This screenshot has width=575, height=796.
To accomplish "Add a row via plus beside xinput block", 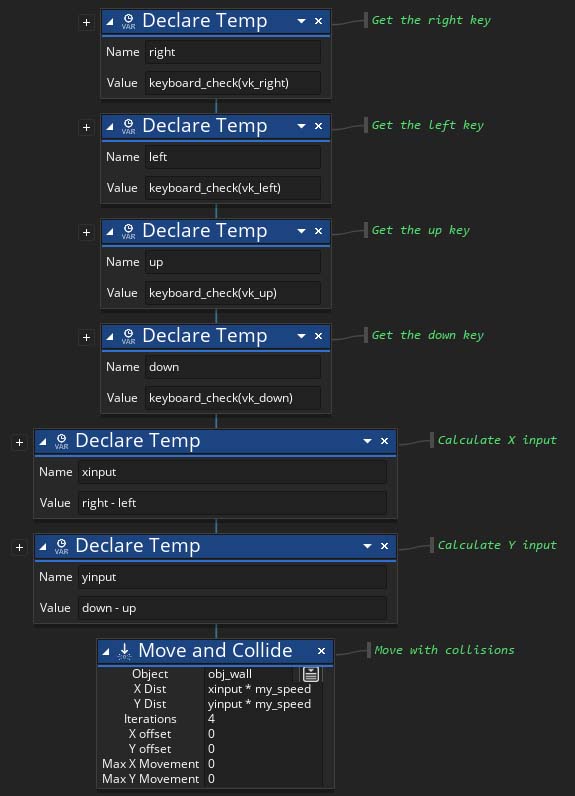I will coord(19,442).
